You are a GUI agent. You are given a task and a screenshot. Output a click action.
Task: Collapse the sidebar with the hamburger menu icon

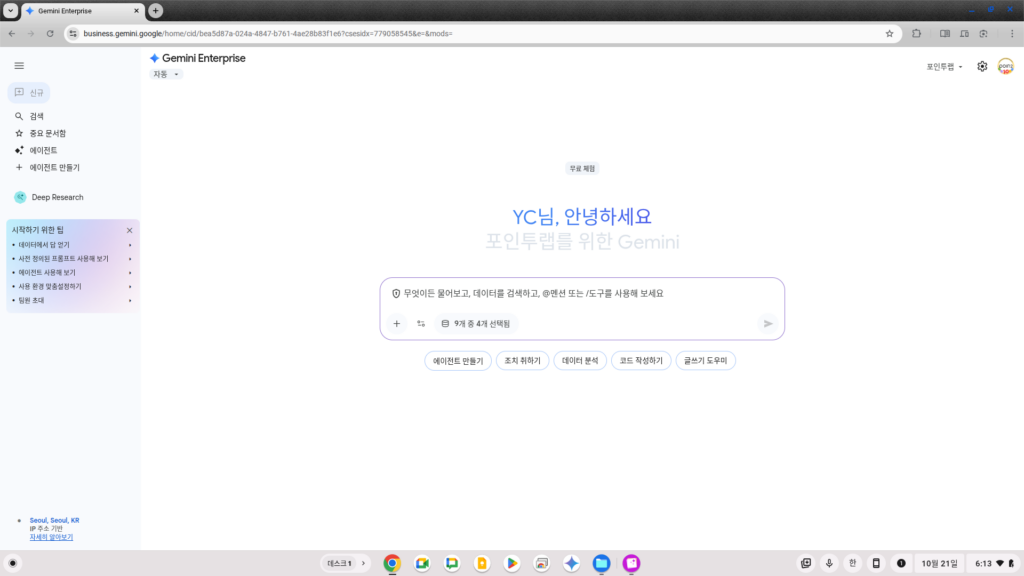coord(19,65)
